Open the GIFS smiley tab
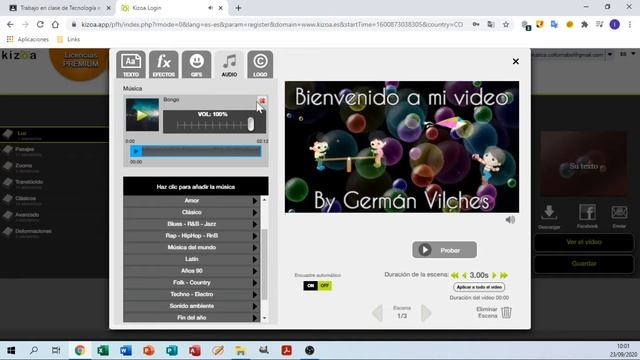Image resolution: width=640 pixels, height=360 pixels. tap(196, 64)
